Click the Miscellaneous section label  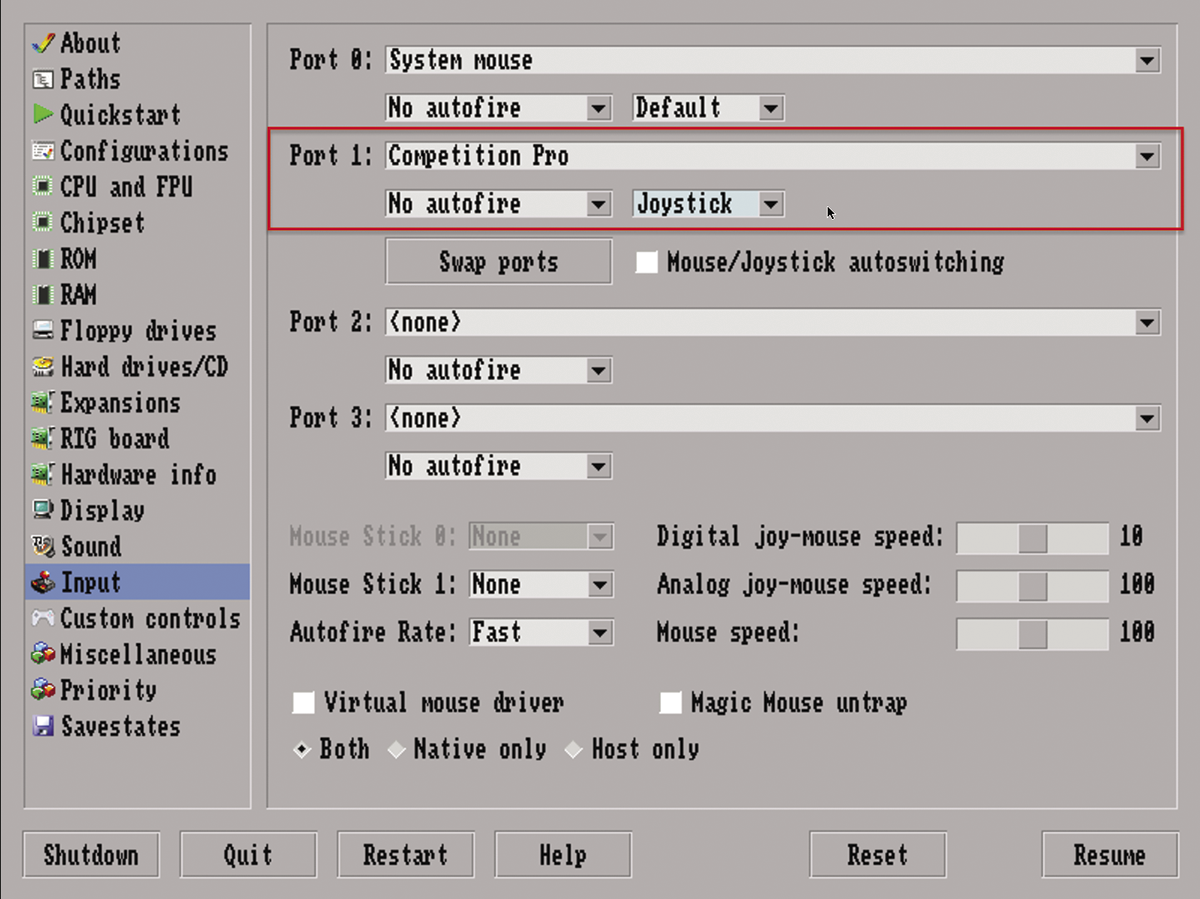point(138,655)
